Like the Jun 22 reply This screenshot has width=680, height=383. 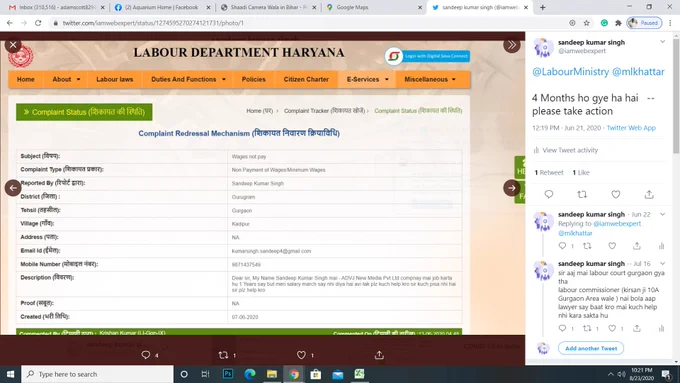pyautogui.click(x=612, y=246)
